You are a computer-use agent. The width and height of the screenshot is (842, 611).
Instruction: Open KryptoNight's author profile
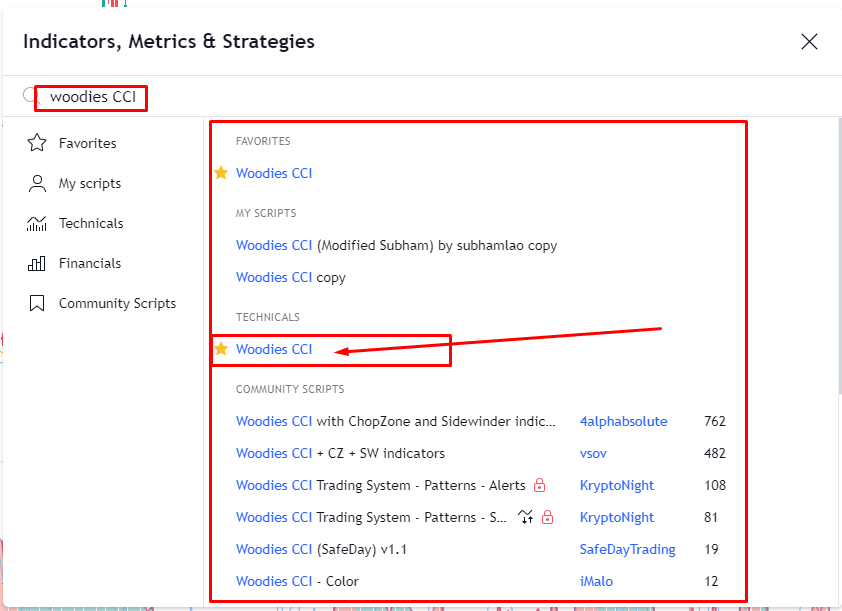coord(617,485)
